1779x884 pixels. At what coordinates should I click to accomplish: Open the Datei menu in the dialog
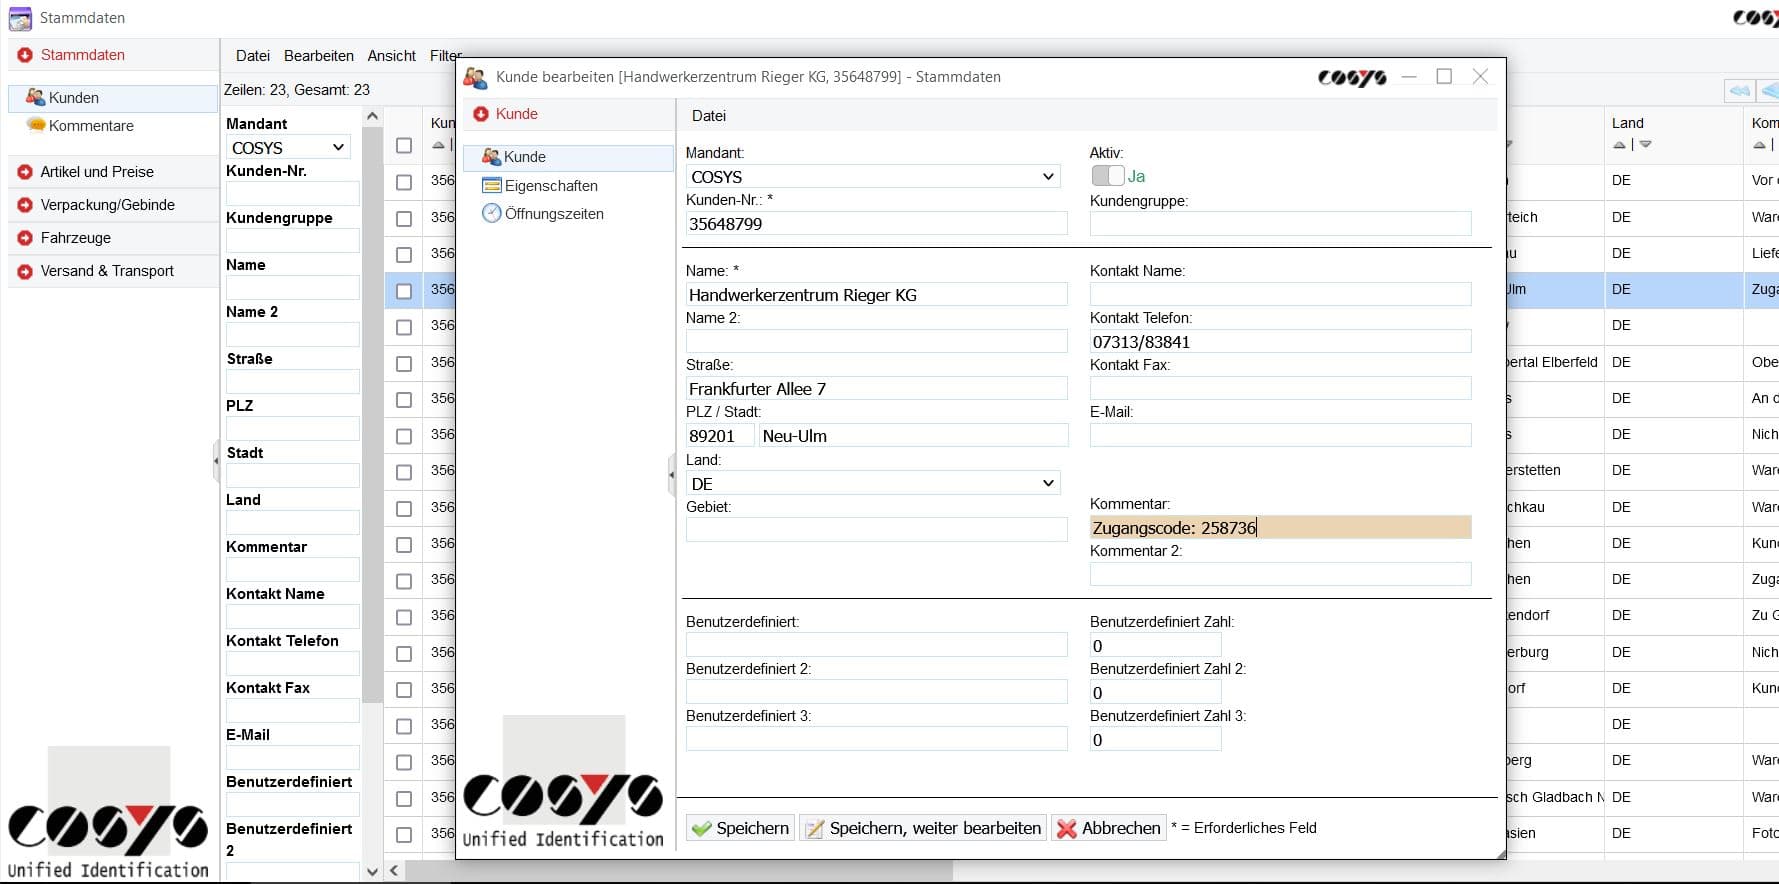[709, 116]
